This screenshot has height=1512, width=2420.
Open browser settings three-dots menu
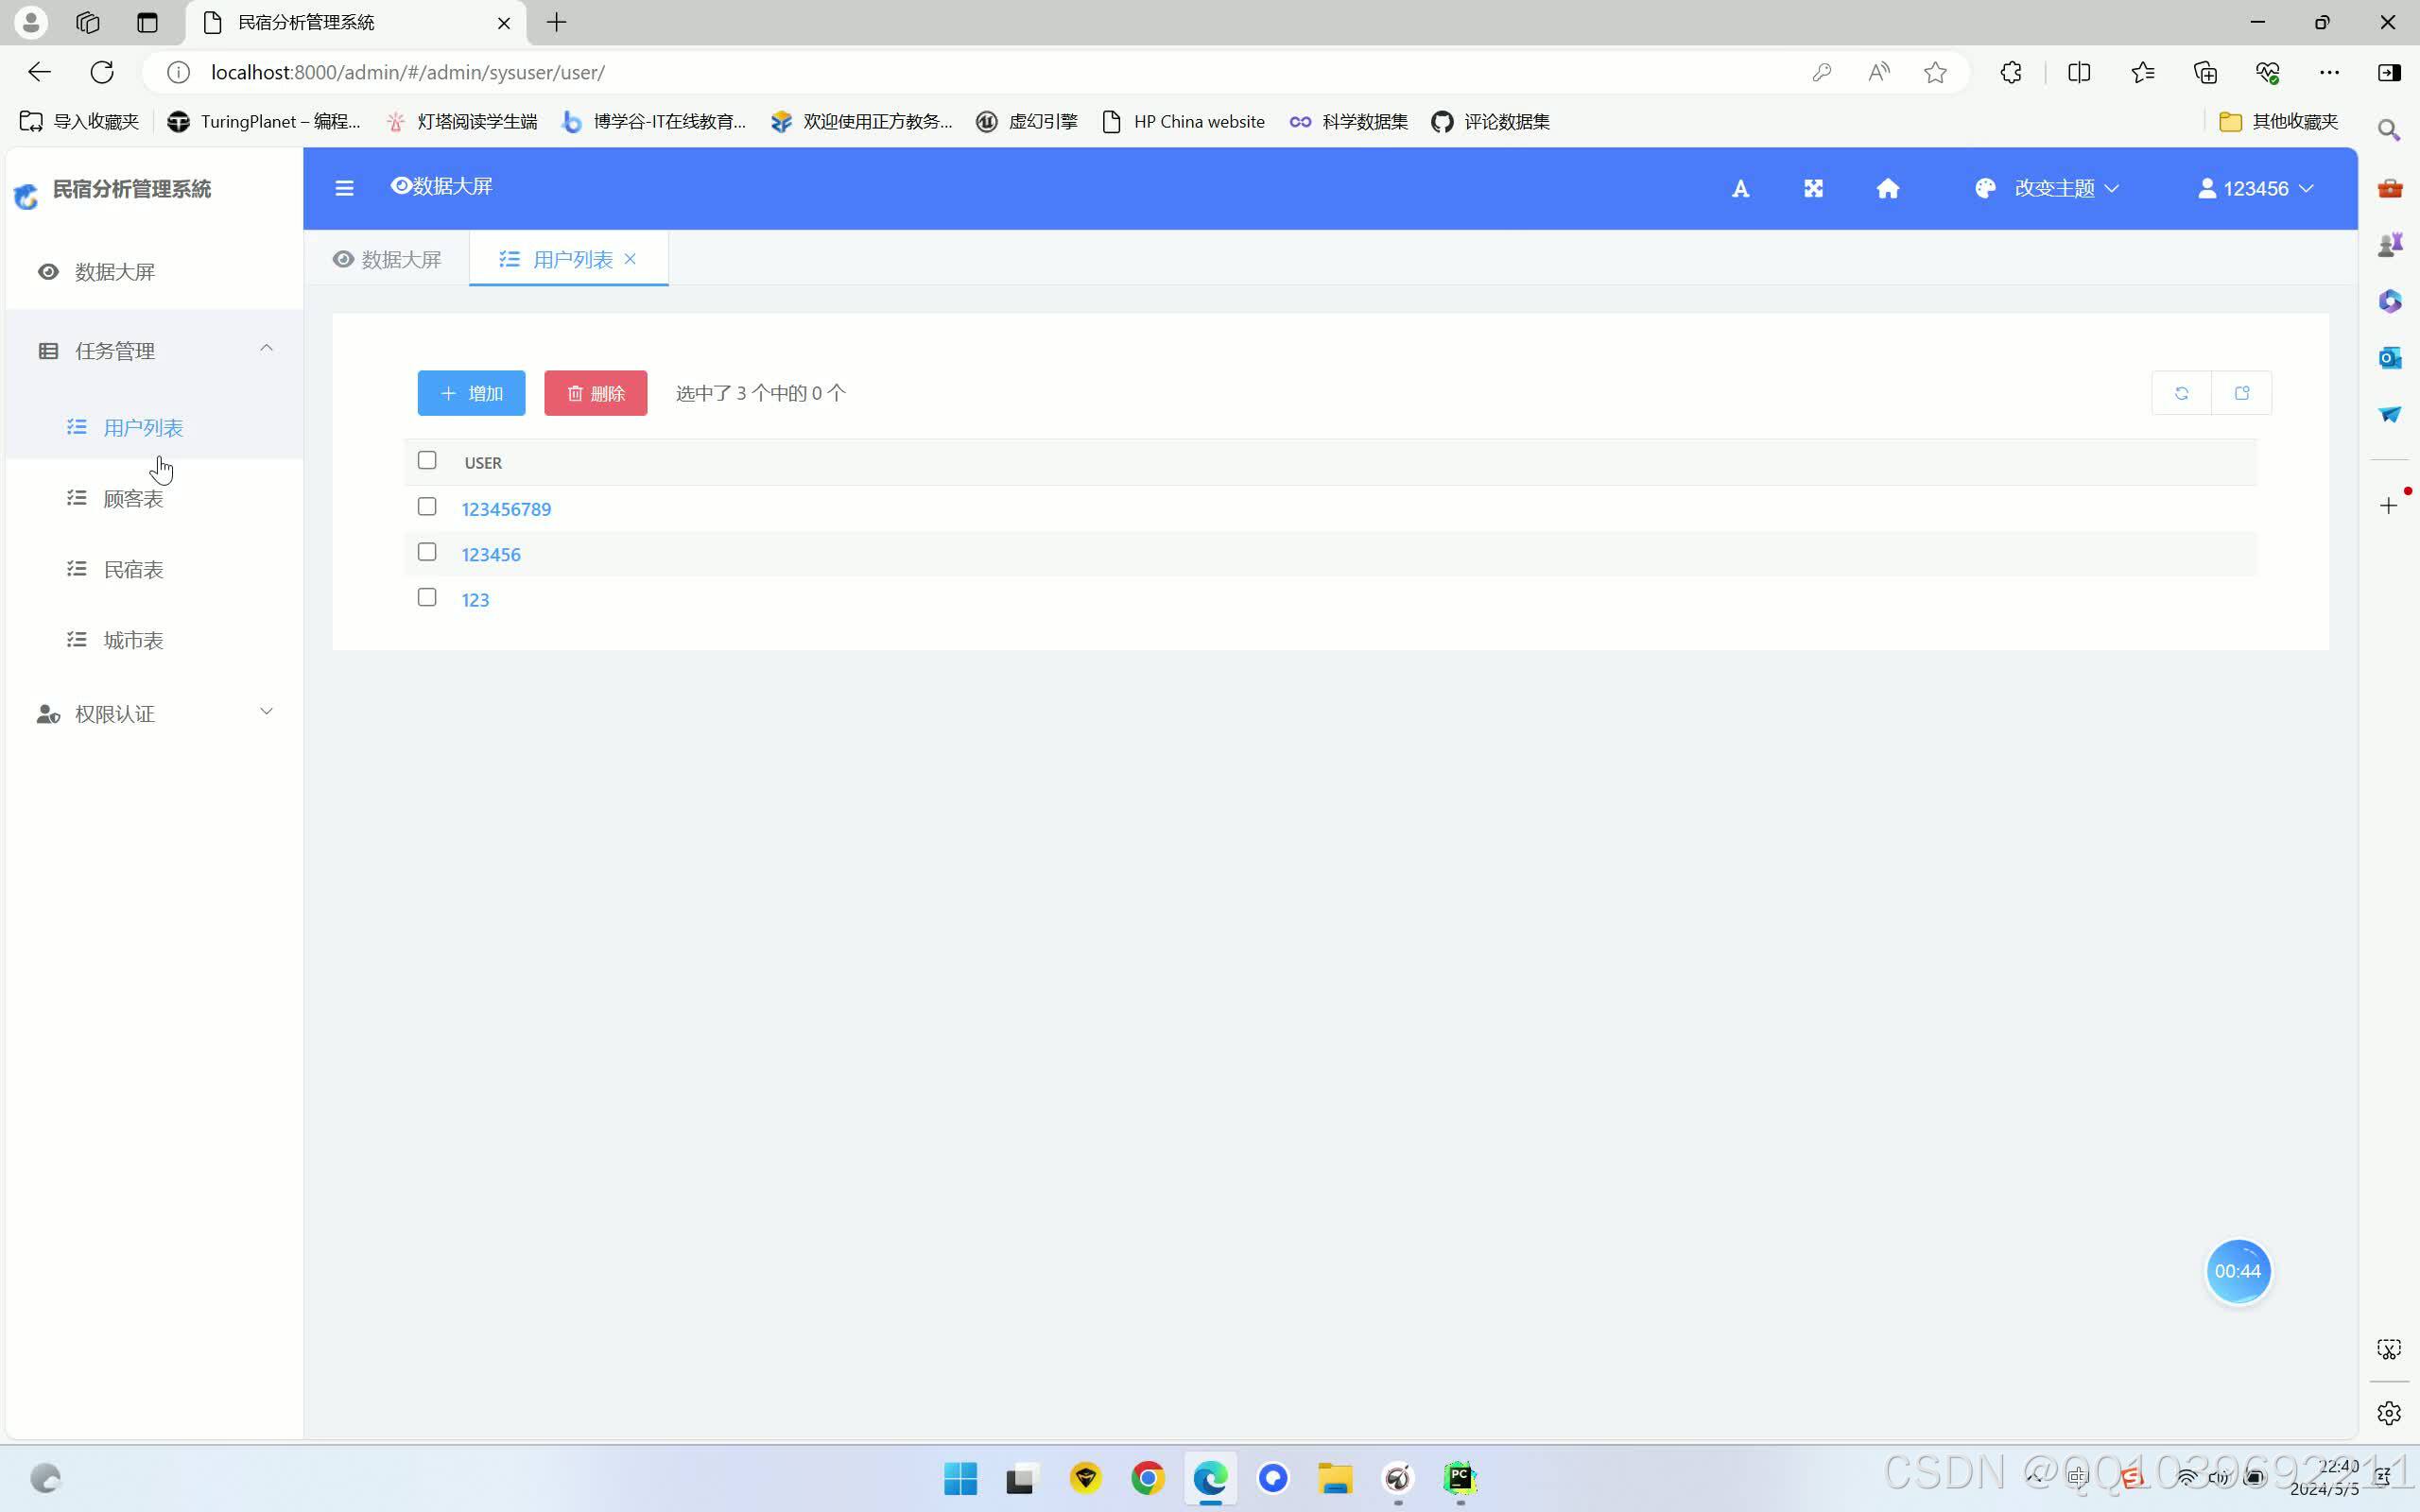[2329, 72]
